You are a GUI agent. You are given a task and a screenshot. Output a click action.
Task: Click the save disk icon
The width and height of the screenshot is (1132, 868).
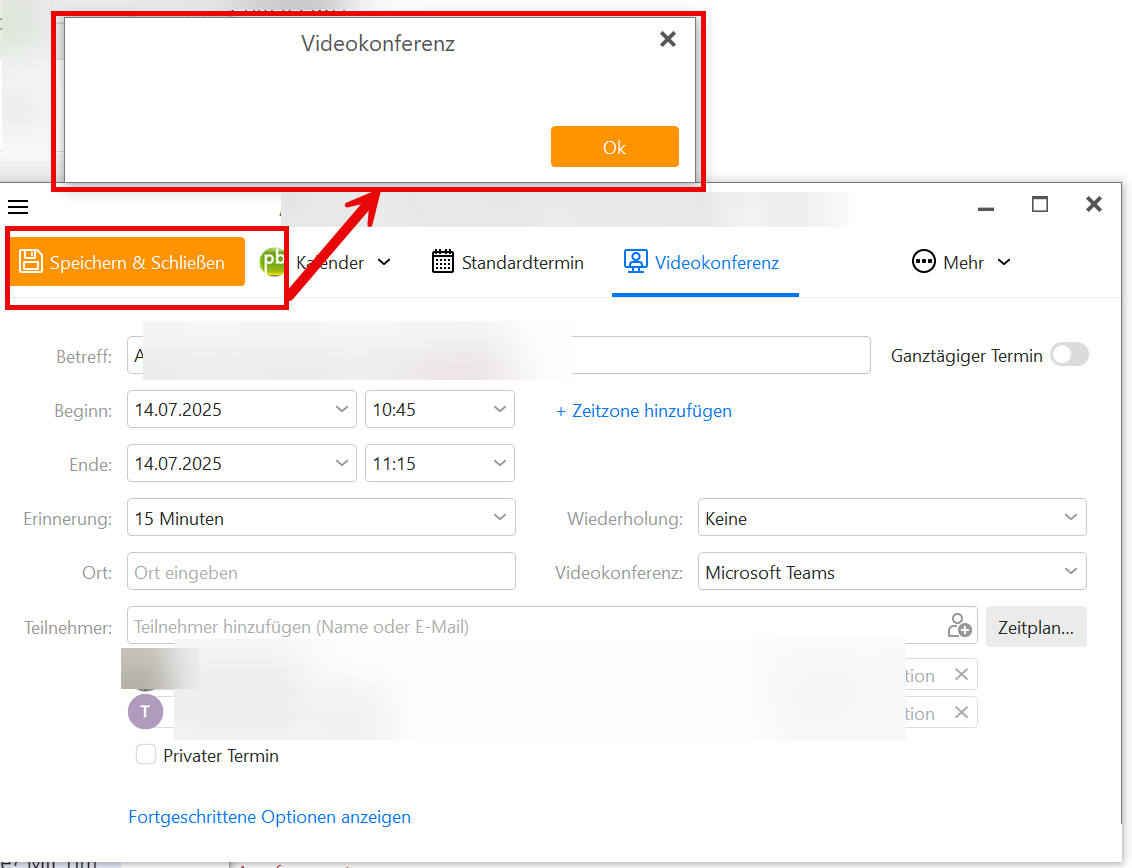(30, 261)
